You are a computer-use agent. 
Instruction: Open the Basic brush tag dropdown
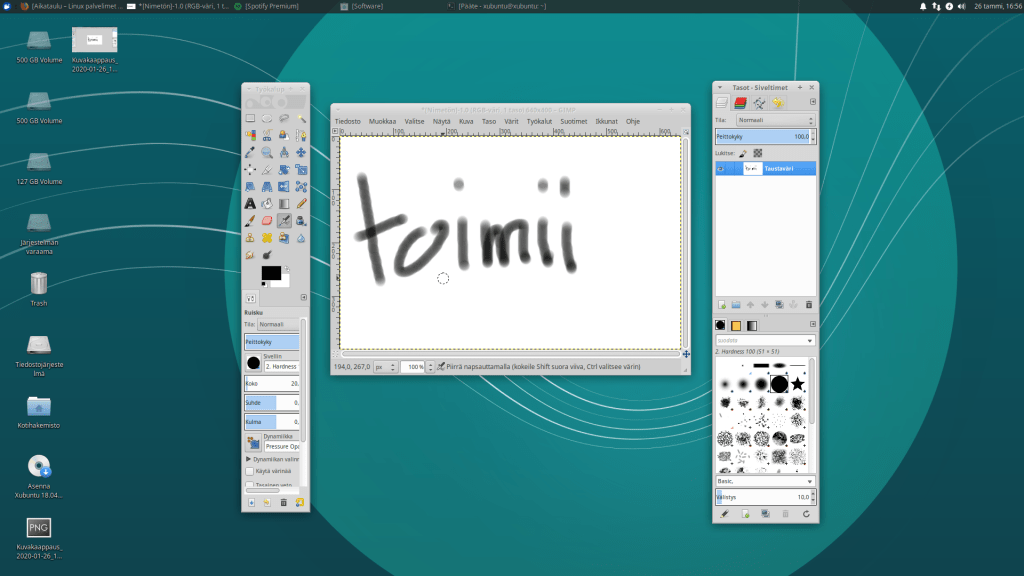[x=765, y=480]
